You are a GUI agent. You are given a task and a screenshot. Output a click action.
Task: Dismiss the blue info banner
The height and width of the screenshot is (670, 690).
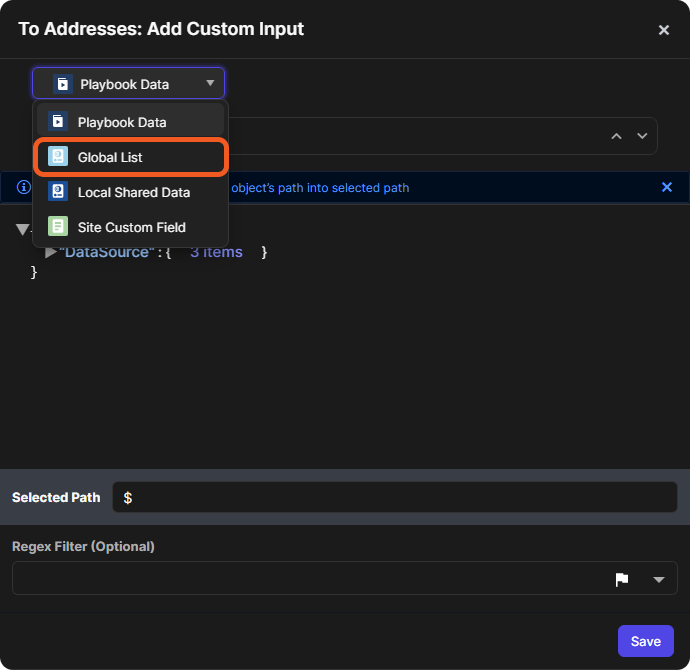click(x=667, y=187)
